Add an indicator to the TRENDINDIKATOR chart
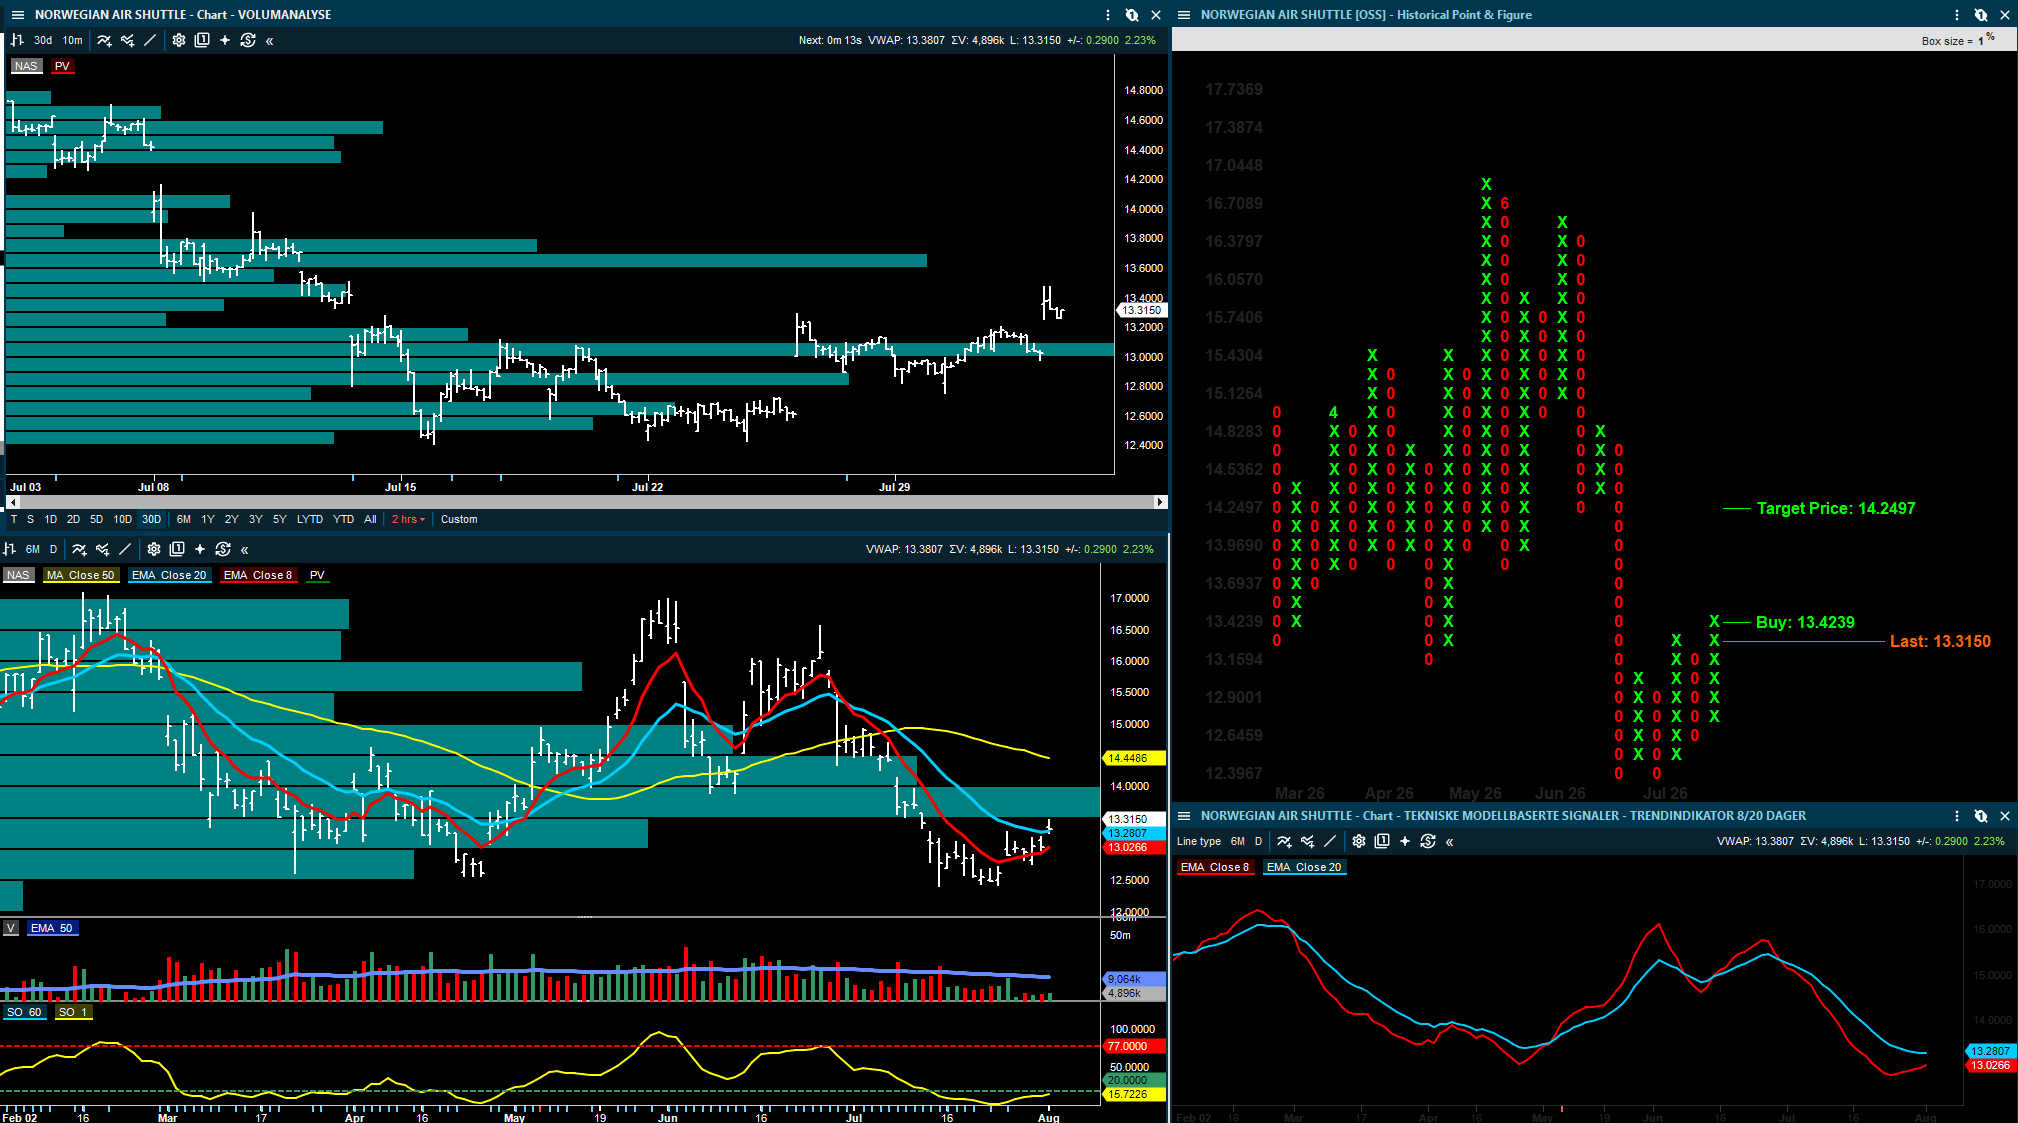This screenshot has width=2018, height=1123. 1284,841
